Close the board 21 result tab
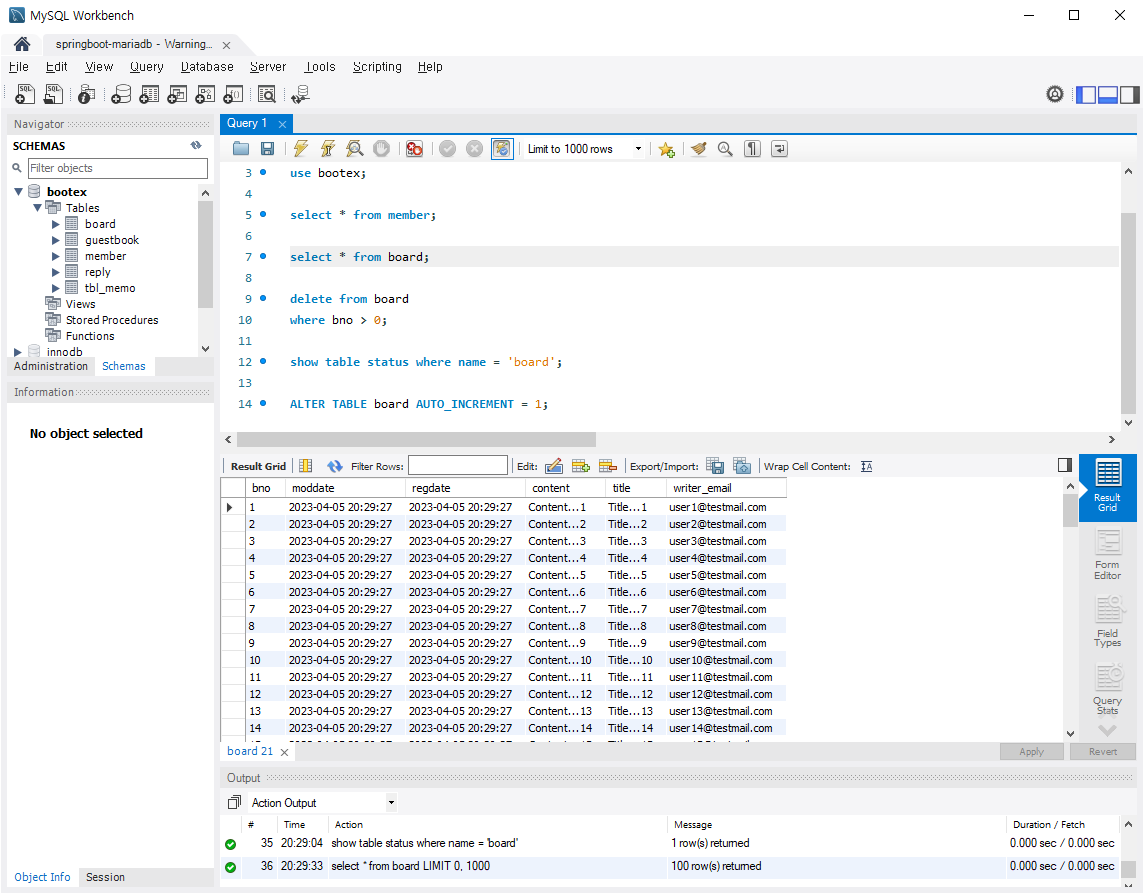The image size is (1144, 894). [x=285, y=752]
